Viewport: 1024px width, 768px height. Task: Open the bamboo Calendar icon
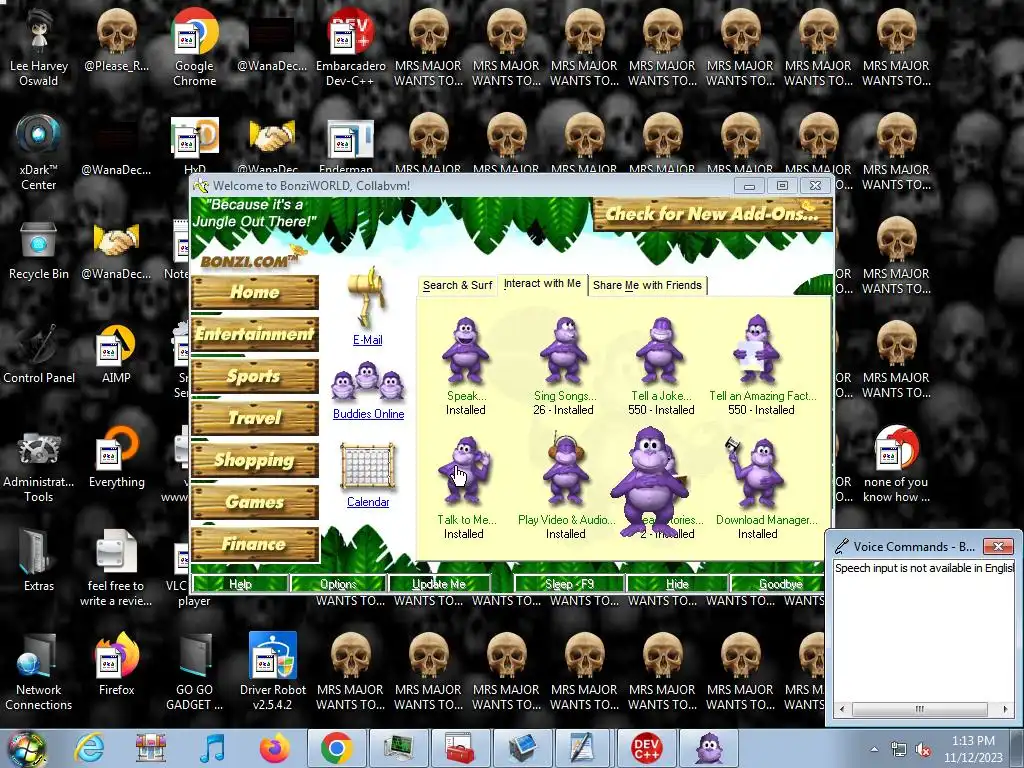click(x=368, y=466)
